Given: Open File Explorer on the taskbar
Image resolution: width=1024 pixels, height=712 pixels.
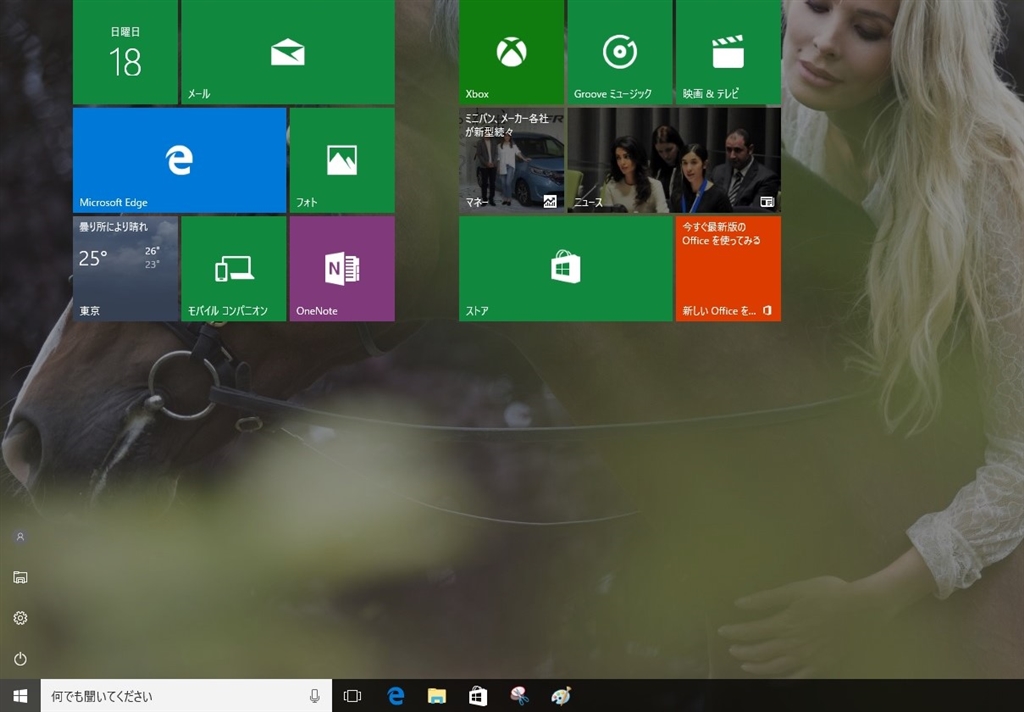Looking at the screenshot, I should [436, 696].
